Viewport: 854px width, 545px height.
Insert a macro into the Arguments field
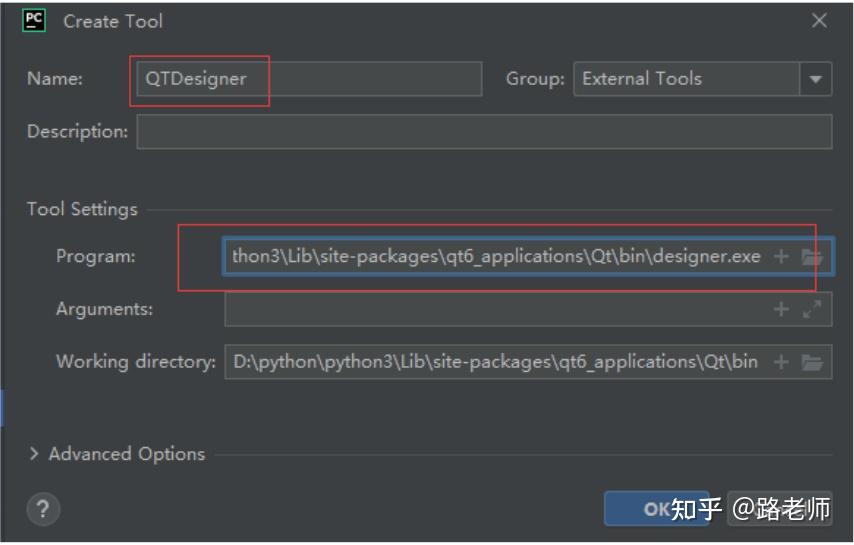[x=781, y=310]
